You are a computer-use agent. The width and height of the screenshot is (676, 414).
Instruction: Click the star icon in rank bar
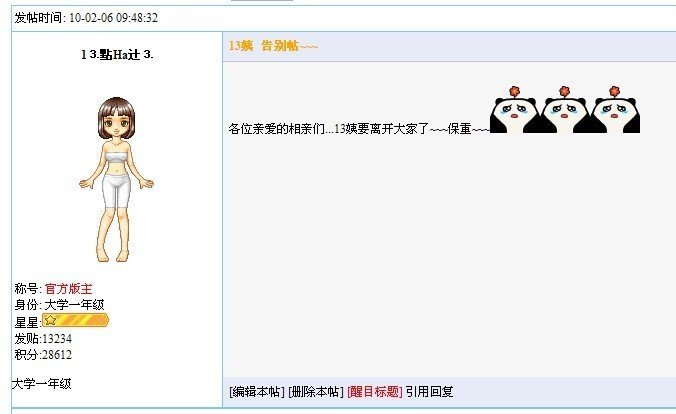tap(50, 320)
